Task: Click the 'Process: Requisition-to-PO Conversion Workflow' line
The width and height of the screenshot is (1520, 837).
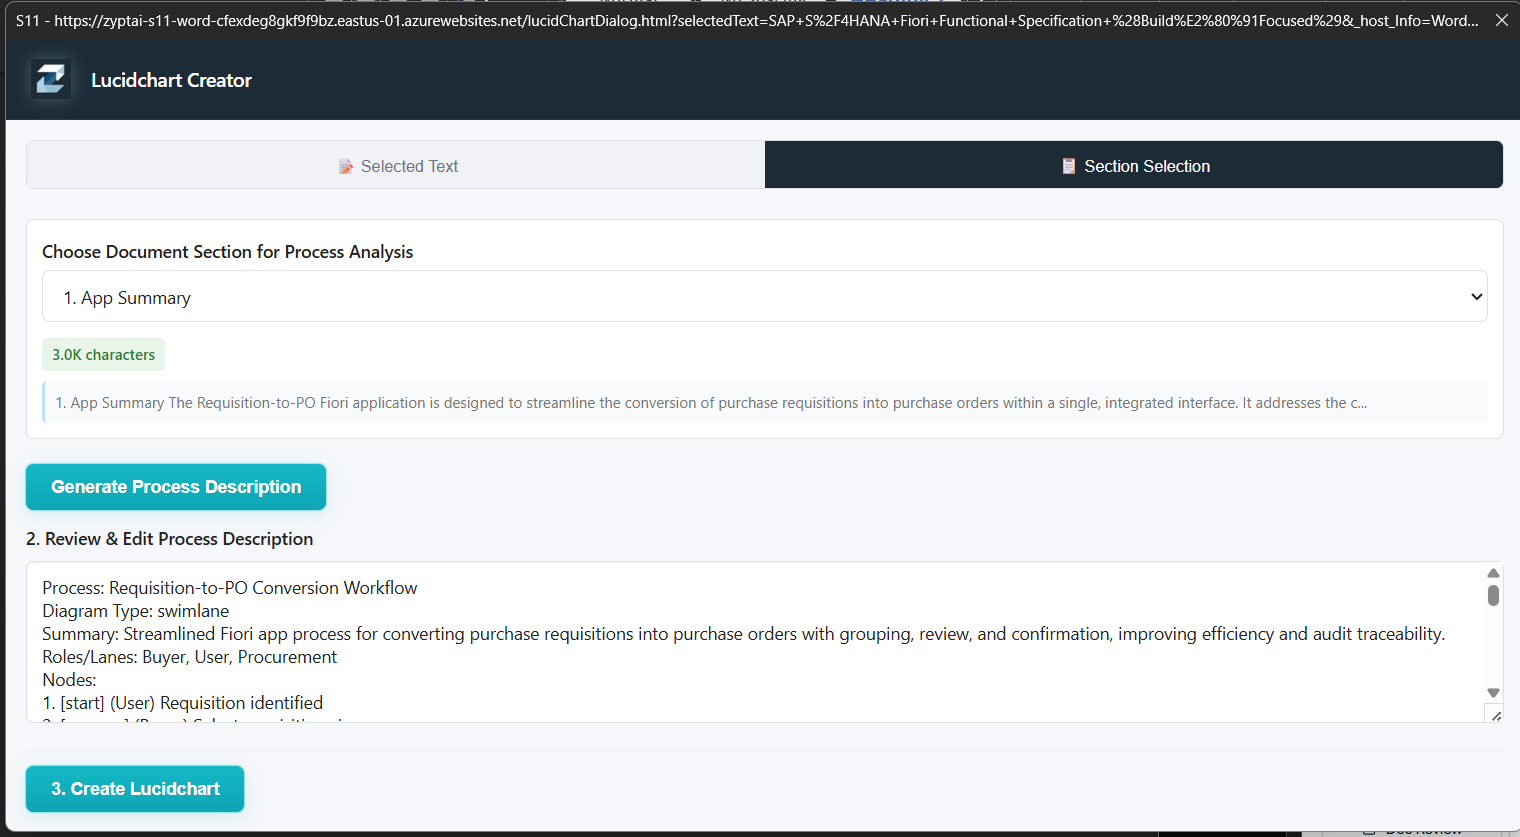Action: pos(230,588)
